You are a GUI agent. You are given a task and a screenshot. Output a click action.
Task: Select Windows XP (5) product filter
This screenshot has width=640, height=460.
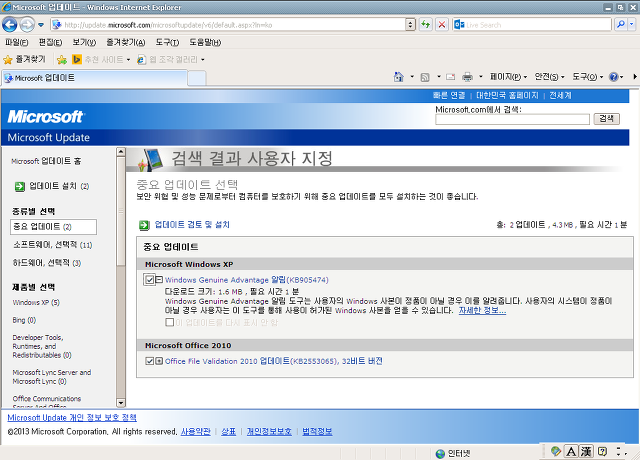tap(36, 302)
